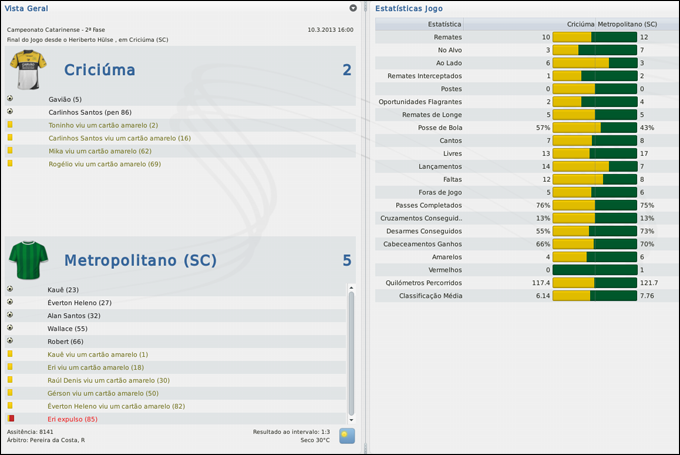
Task: Click the Campeonato Catarinense - 2ª Fase text
Action: point(56,30)
